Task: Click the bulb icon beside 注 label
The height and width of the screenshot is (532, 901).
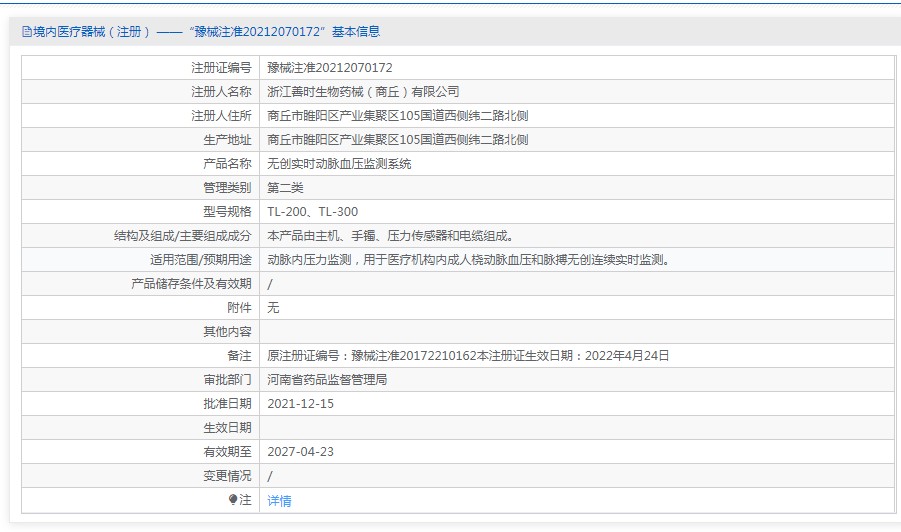Action: coord(233,500)
